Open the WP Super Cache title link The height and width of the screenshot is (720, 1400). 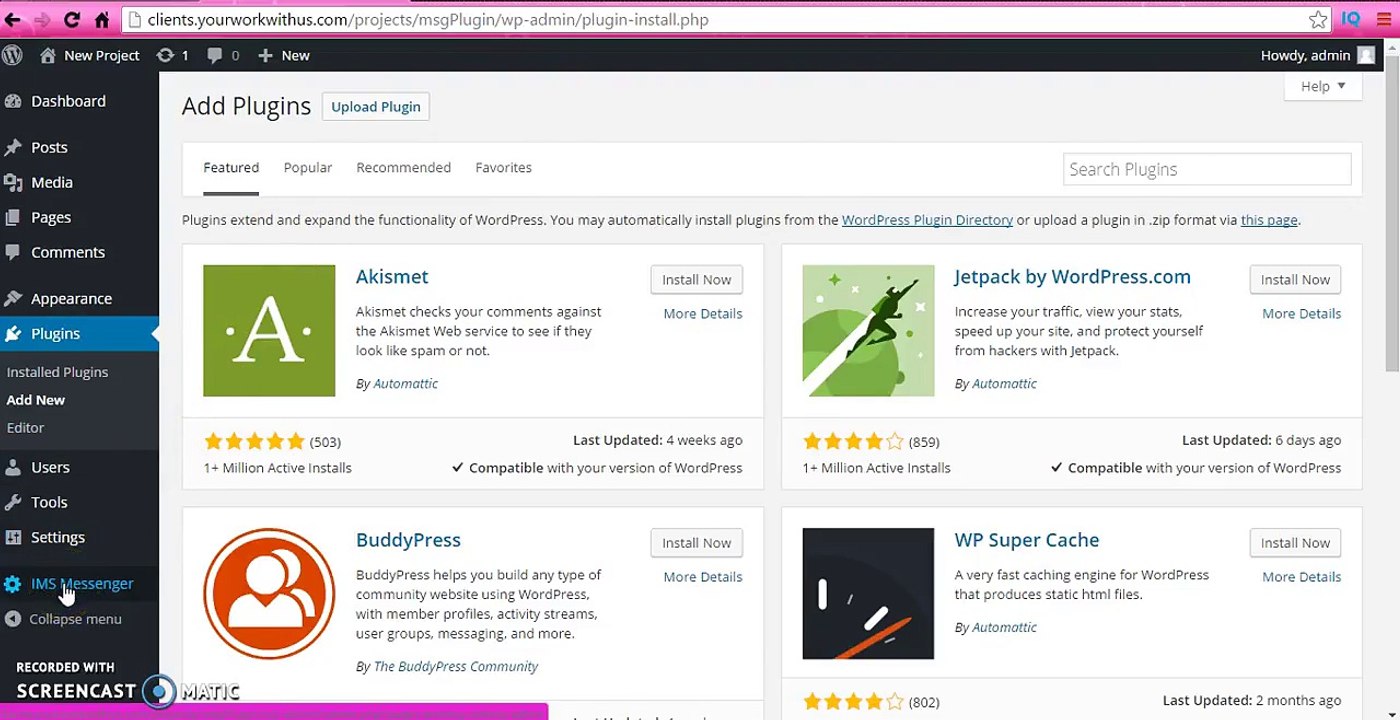[1027, 540]
